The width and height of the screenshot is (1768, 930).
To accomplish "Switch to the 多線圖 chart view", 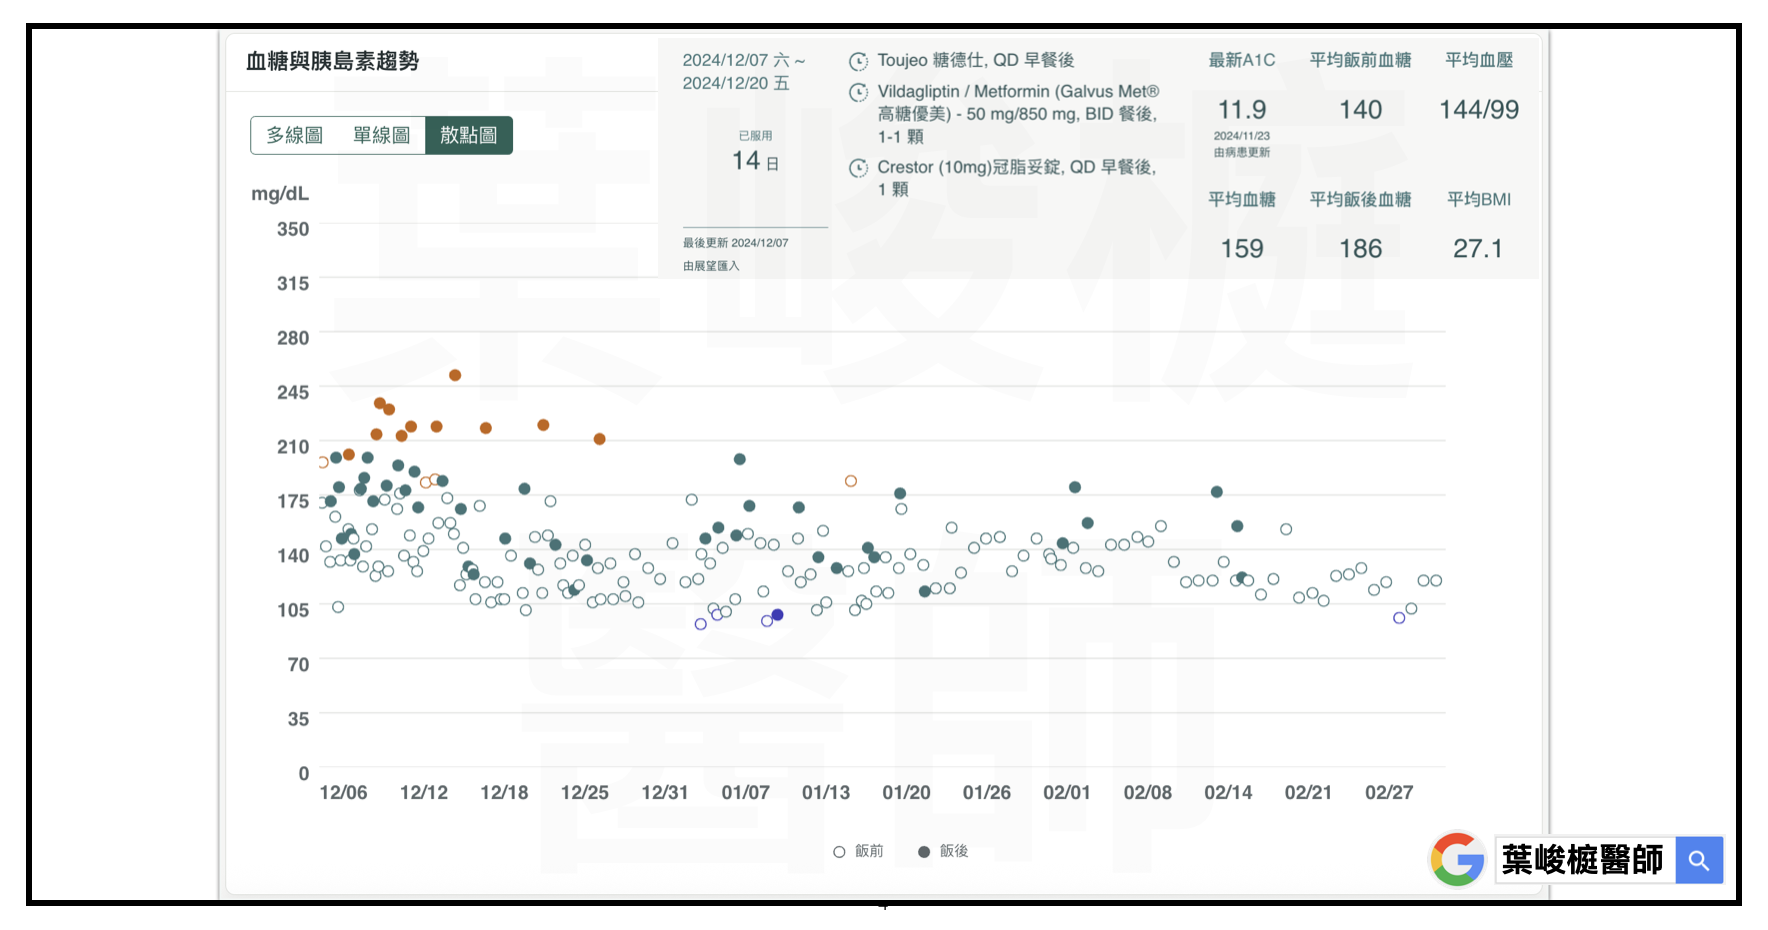I will tap(294, 135).
